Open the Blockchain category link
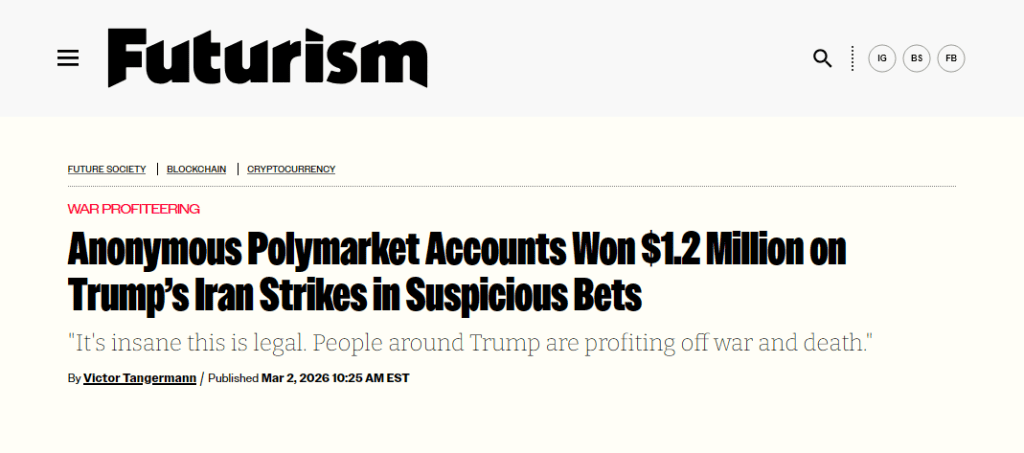The height and width of the screenshot is (453, 1024). (197, 169)
